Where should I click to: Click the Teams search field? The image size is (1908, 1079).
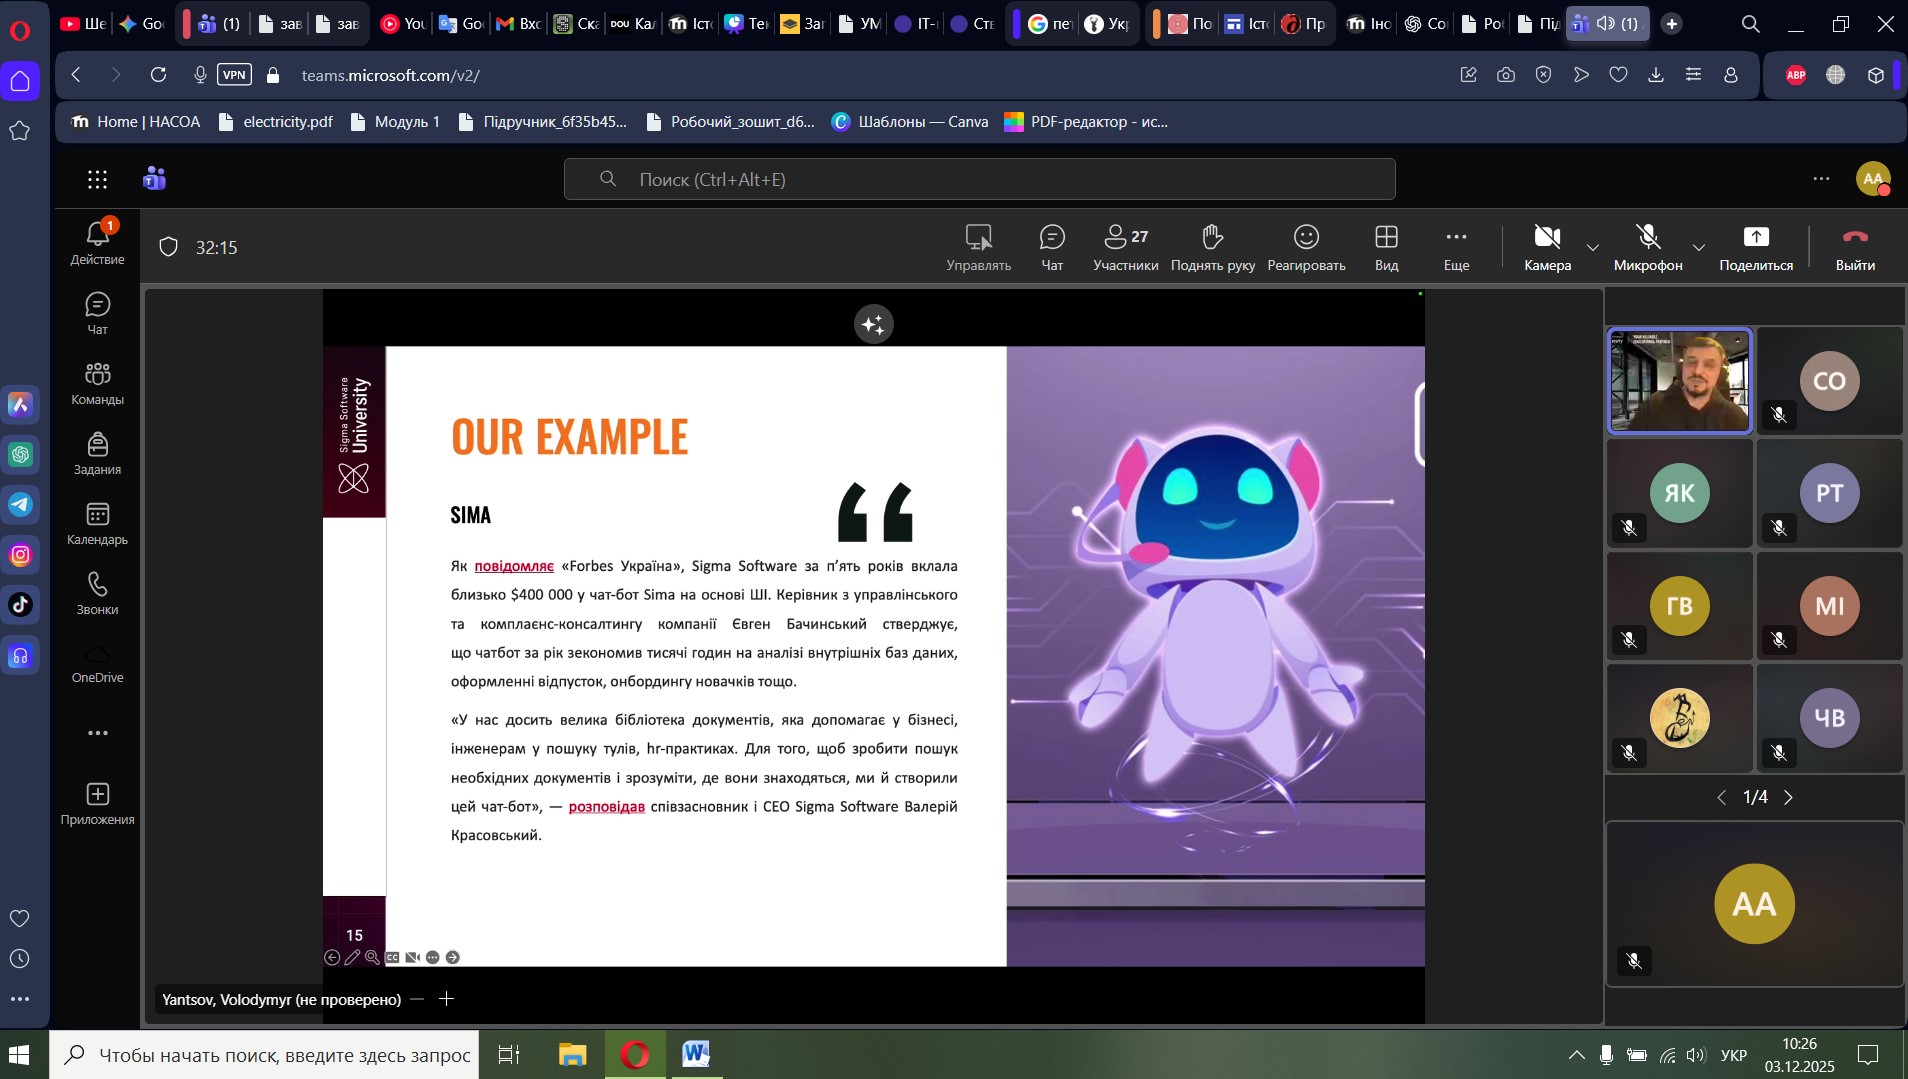(979, 179)
